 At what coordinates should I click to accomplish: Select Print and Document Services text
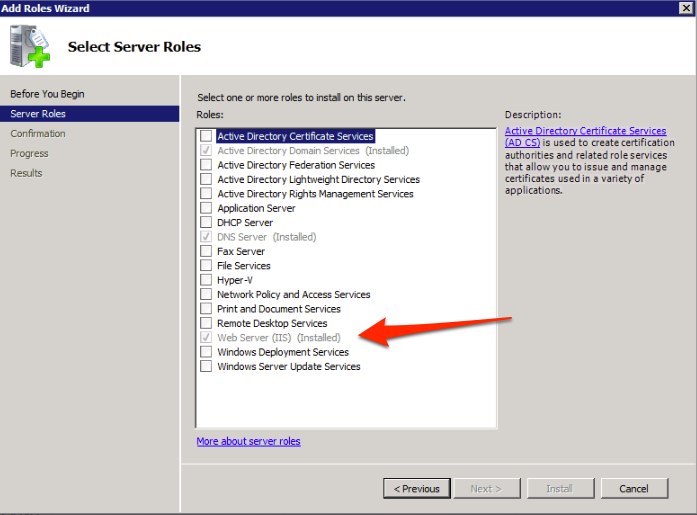click(279, 308)
